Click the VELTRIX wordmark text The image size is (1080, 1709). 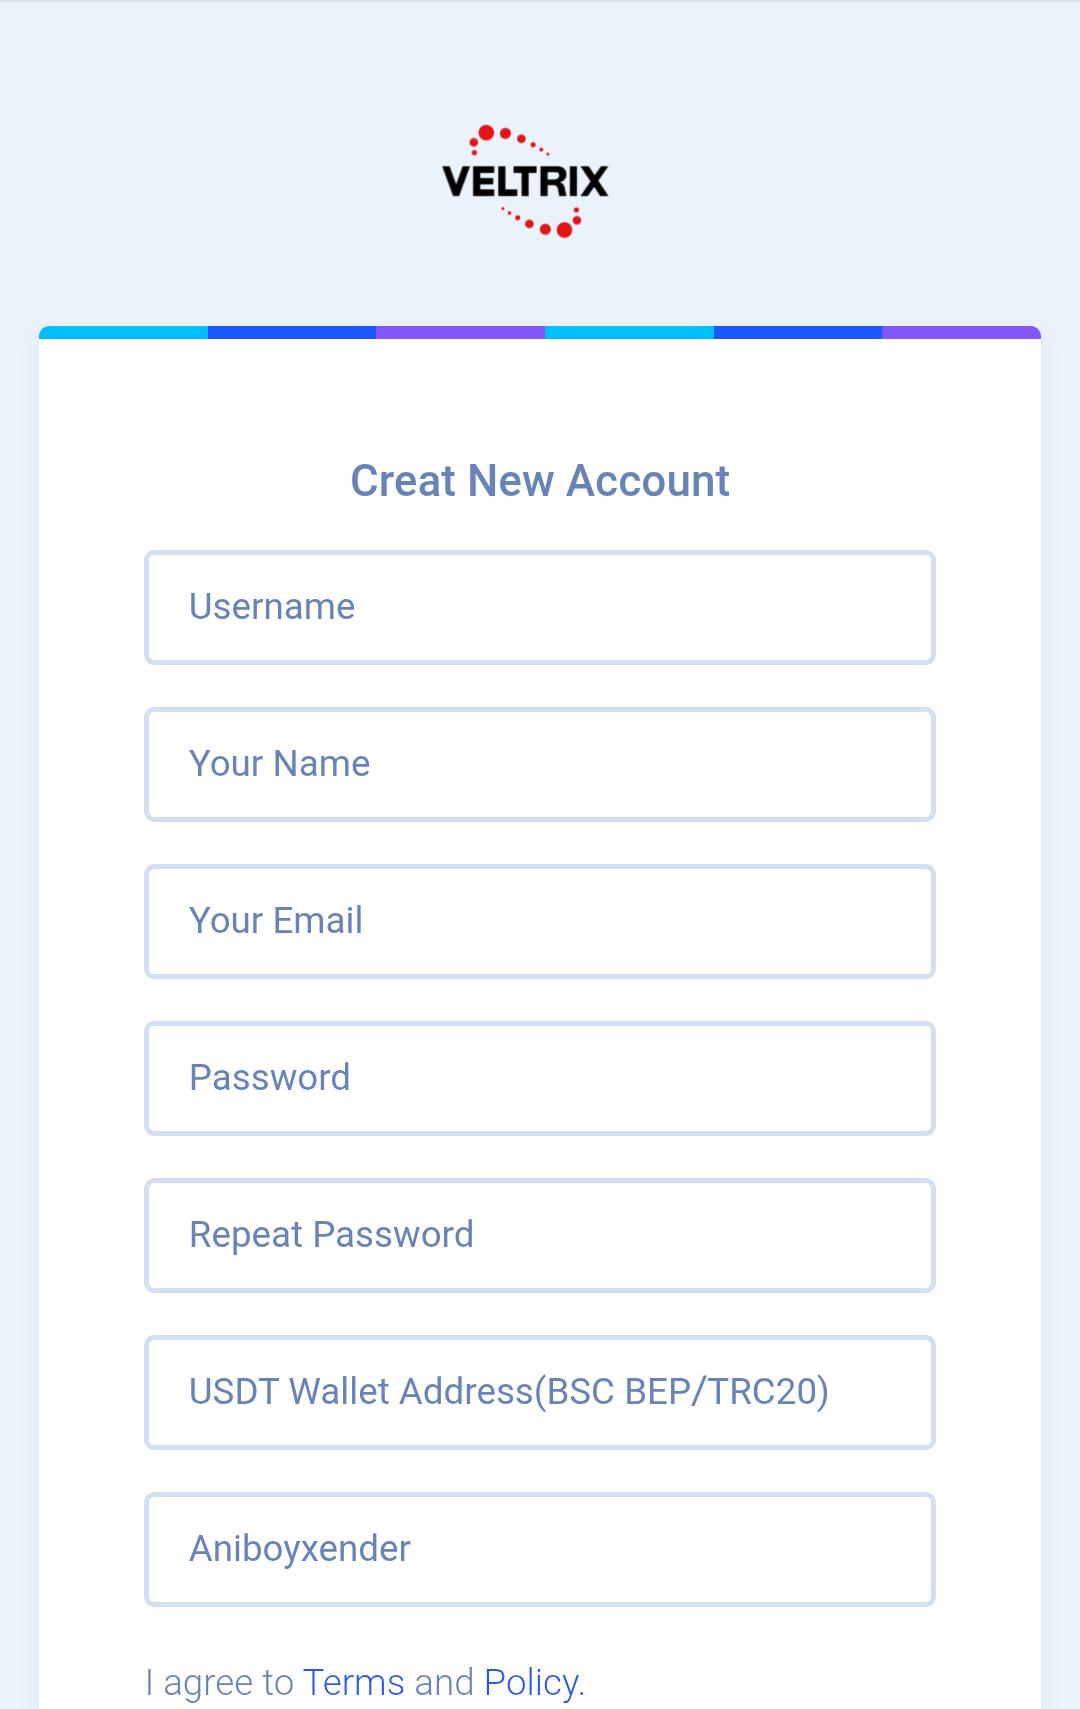[524, 182]
